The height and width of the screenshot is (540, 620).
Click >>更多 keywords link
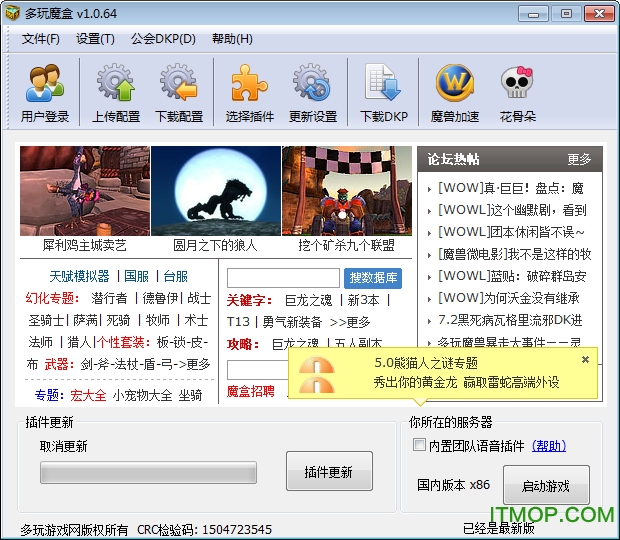point(350,322)
